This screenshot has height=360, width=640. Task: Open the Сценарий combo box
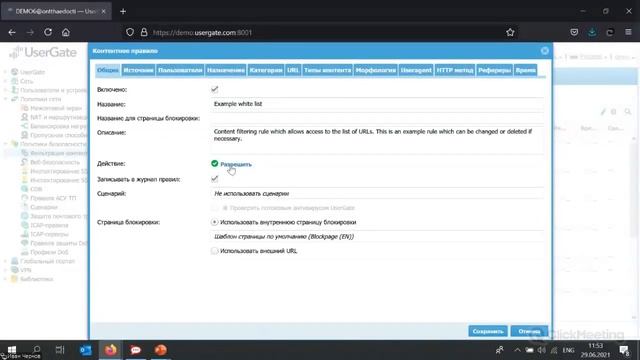click(x=378, y=193)
